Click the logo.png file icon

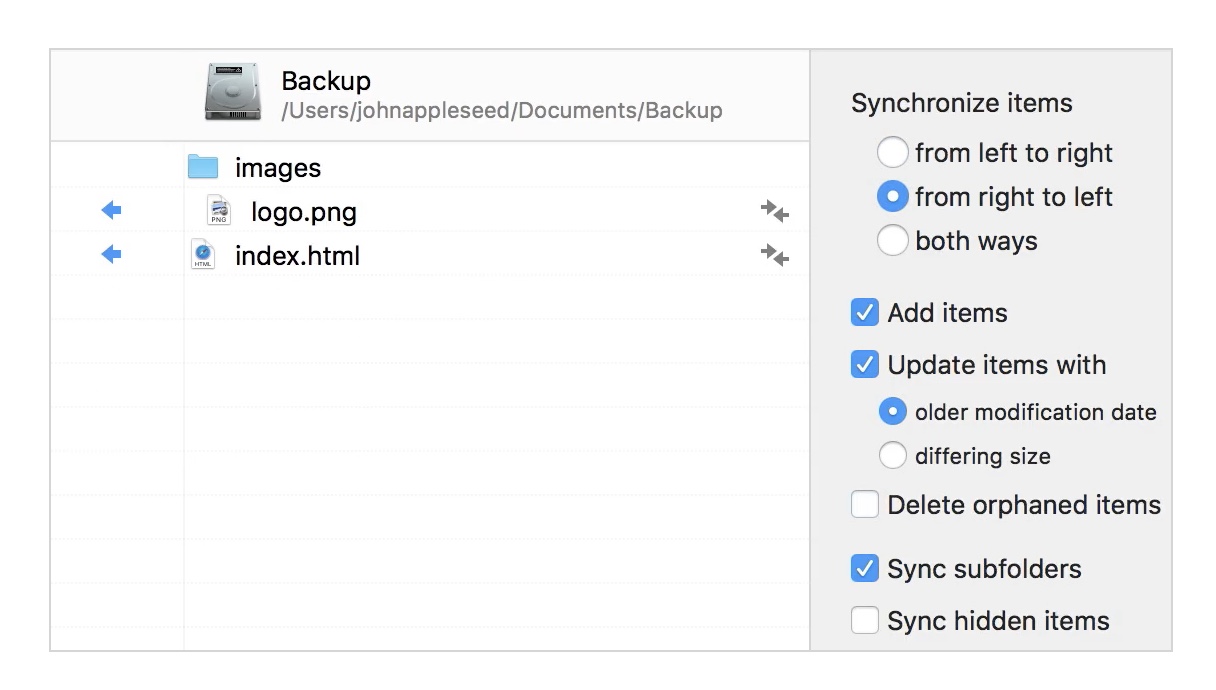click(219, 211)
